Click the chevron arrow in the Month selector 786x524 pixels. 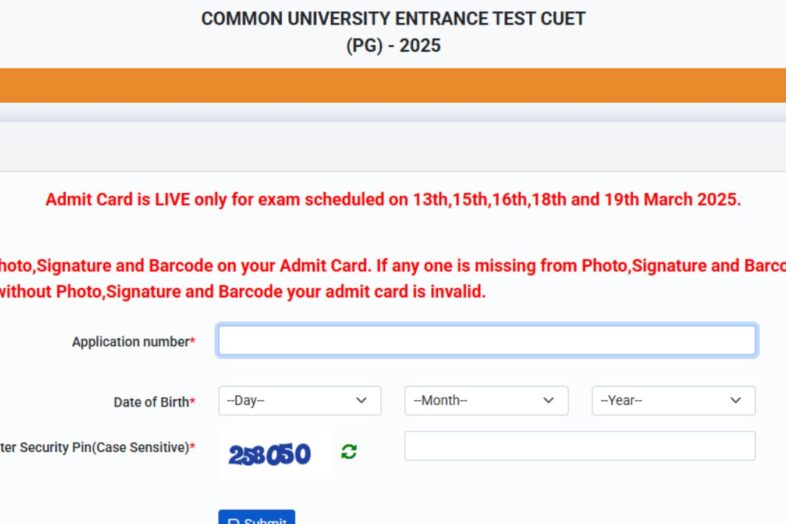click(548, 401)
